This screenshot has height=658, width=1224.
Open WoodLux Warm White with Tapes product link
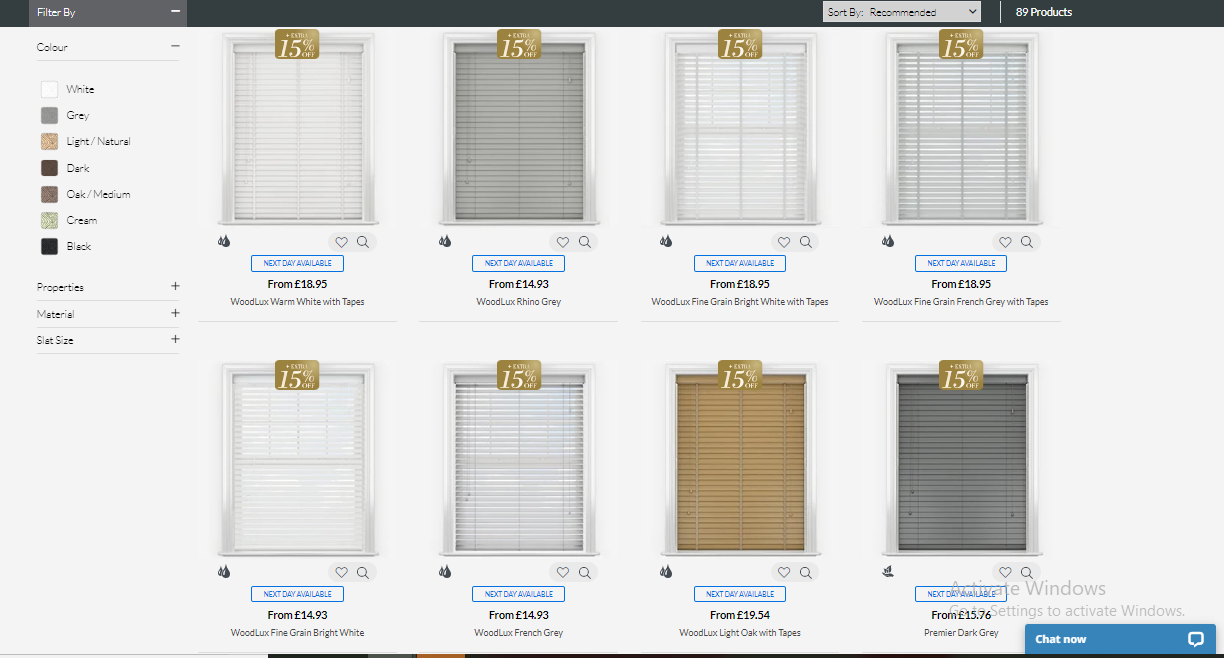click(x=297, y=301)
